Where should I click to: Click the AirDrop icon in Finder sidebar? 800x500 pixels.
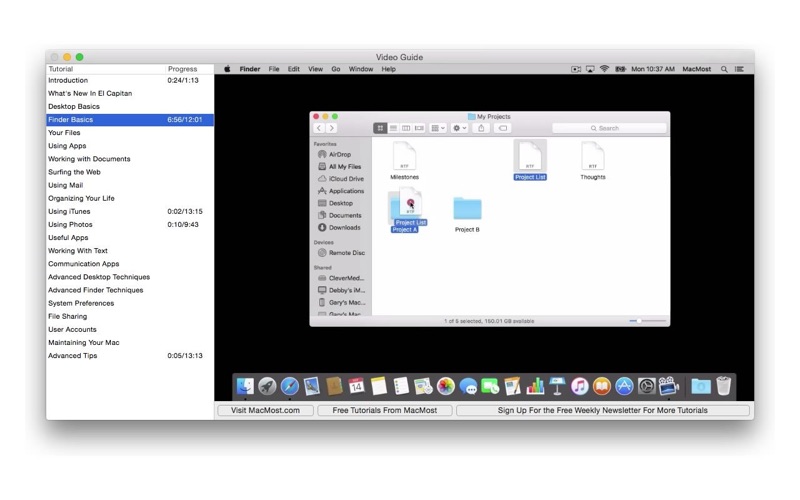pyautogui.click(x=322, y=155)
